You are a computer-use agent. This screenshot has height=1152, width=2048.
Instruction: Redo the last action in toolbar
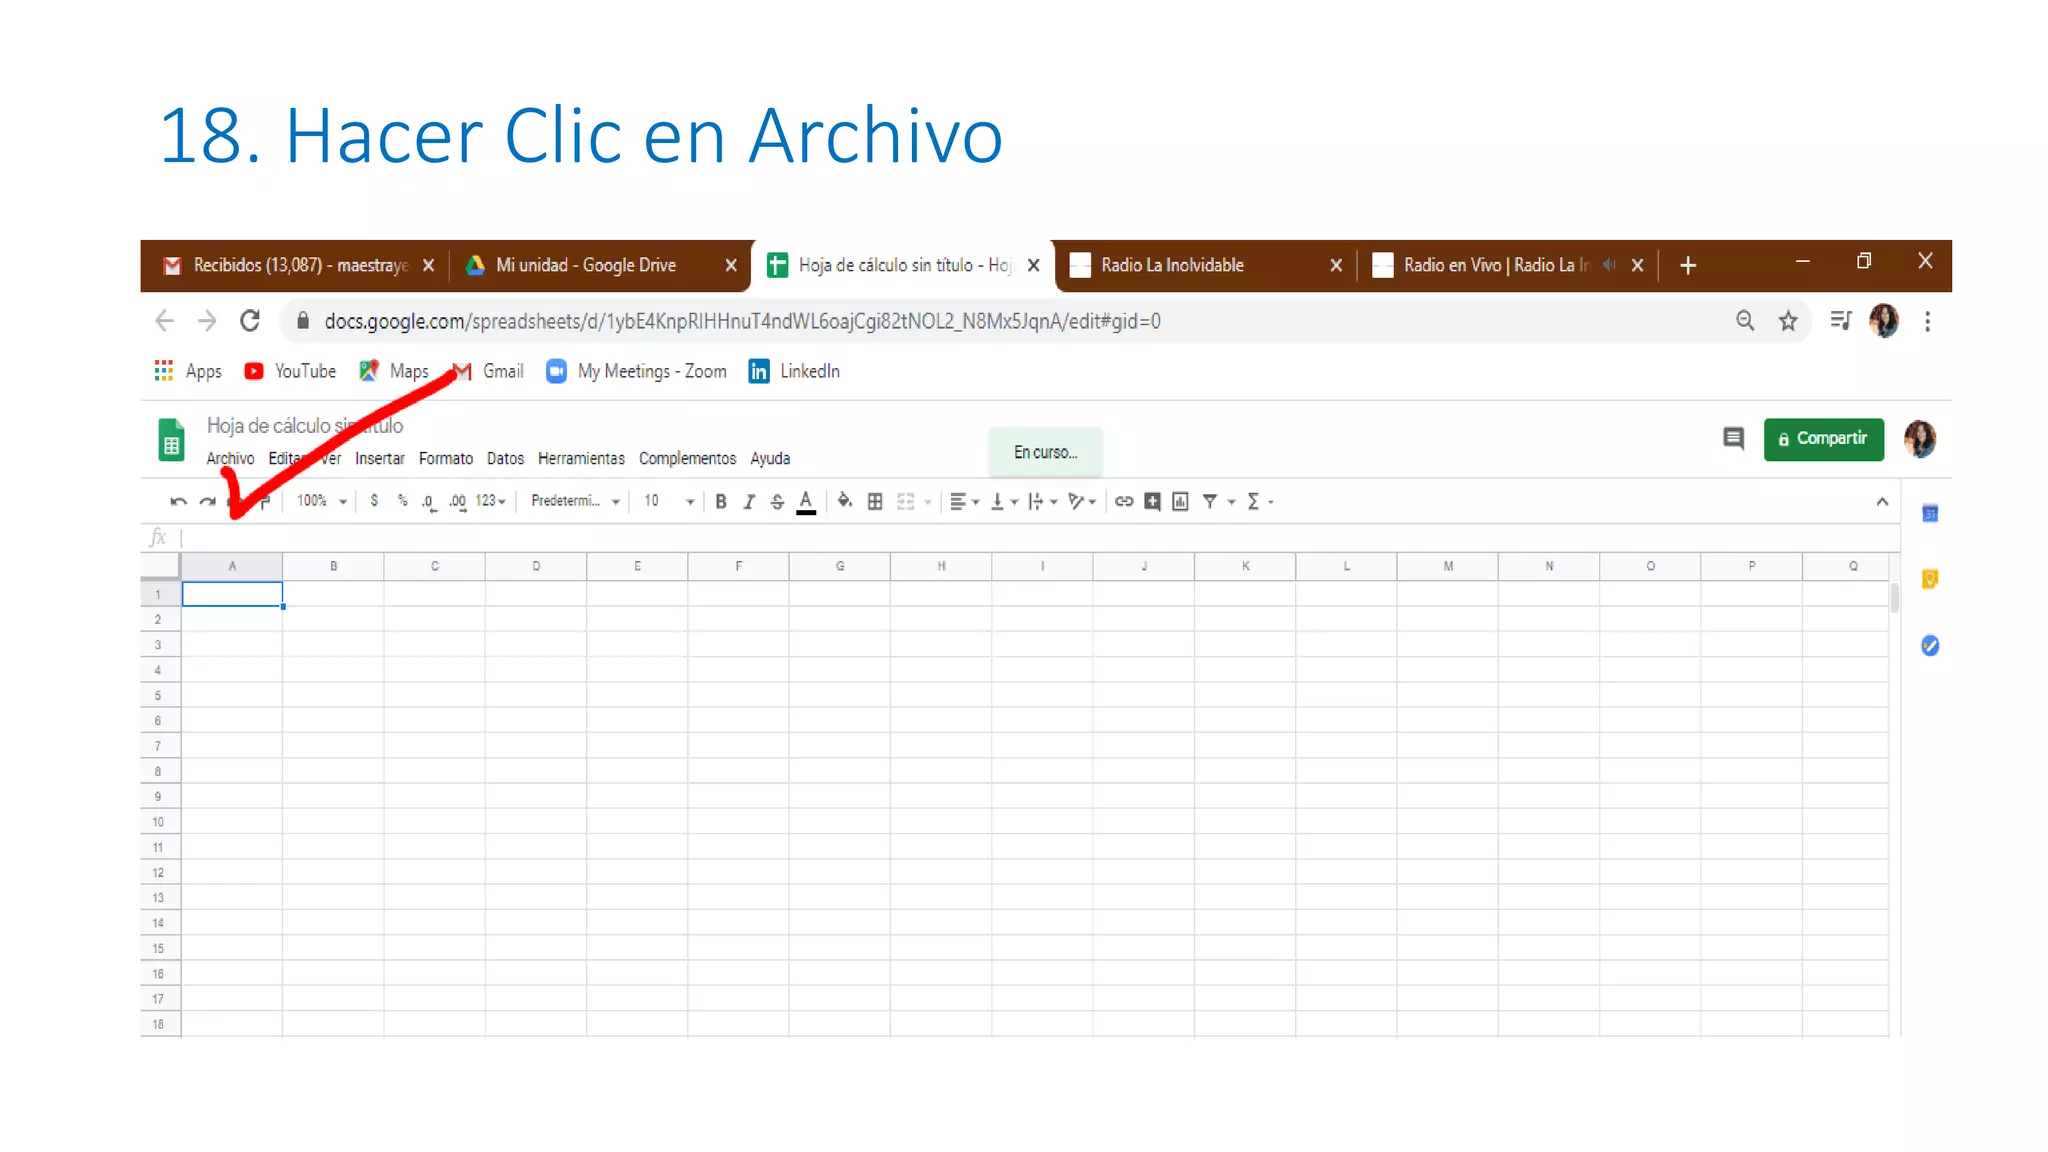coord(207,502)
